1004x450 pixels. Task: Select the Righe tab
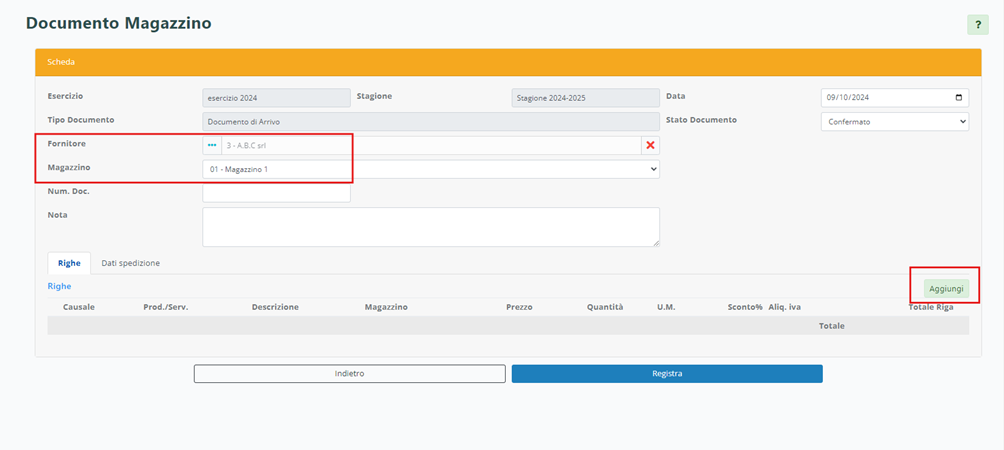pyautogui.click(x=69, y=263)
